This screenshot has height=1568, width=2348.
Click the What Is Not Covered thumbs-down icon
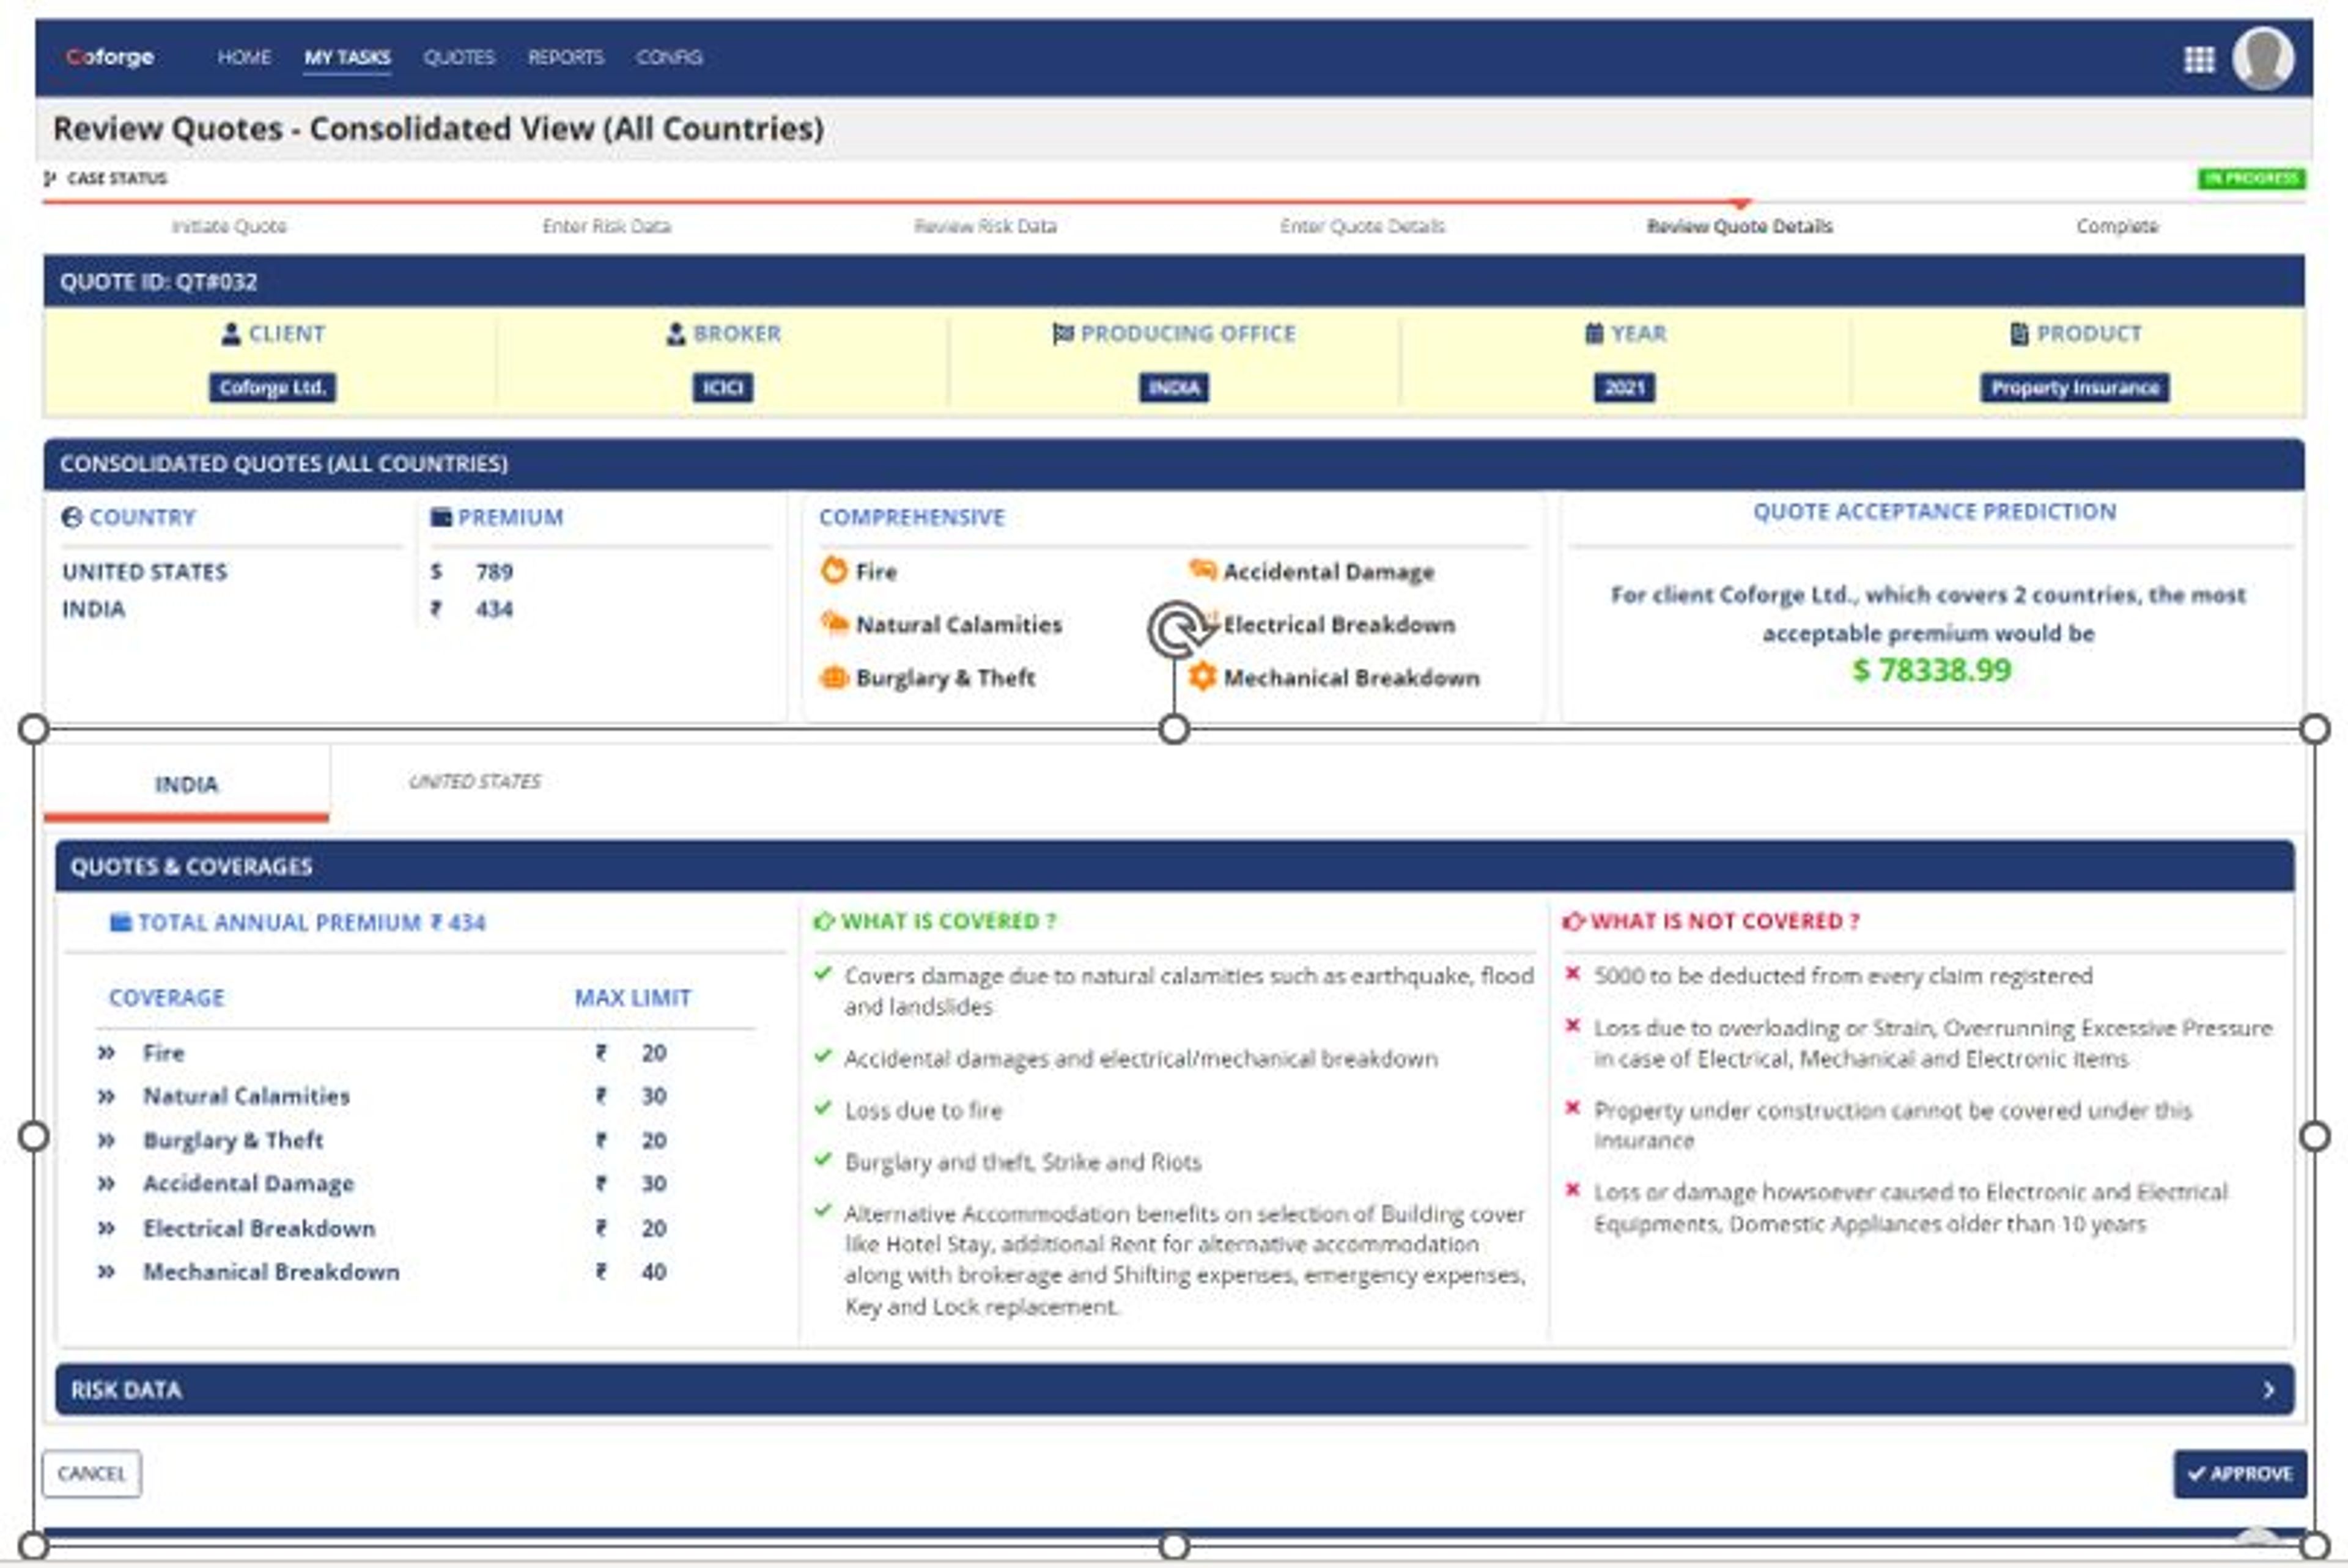pos(1574,921)
